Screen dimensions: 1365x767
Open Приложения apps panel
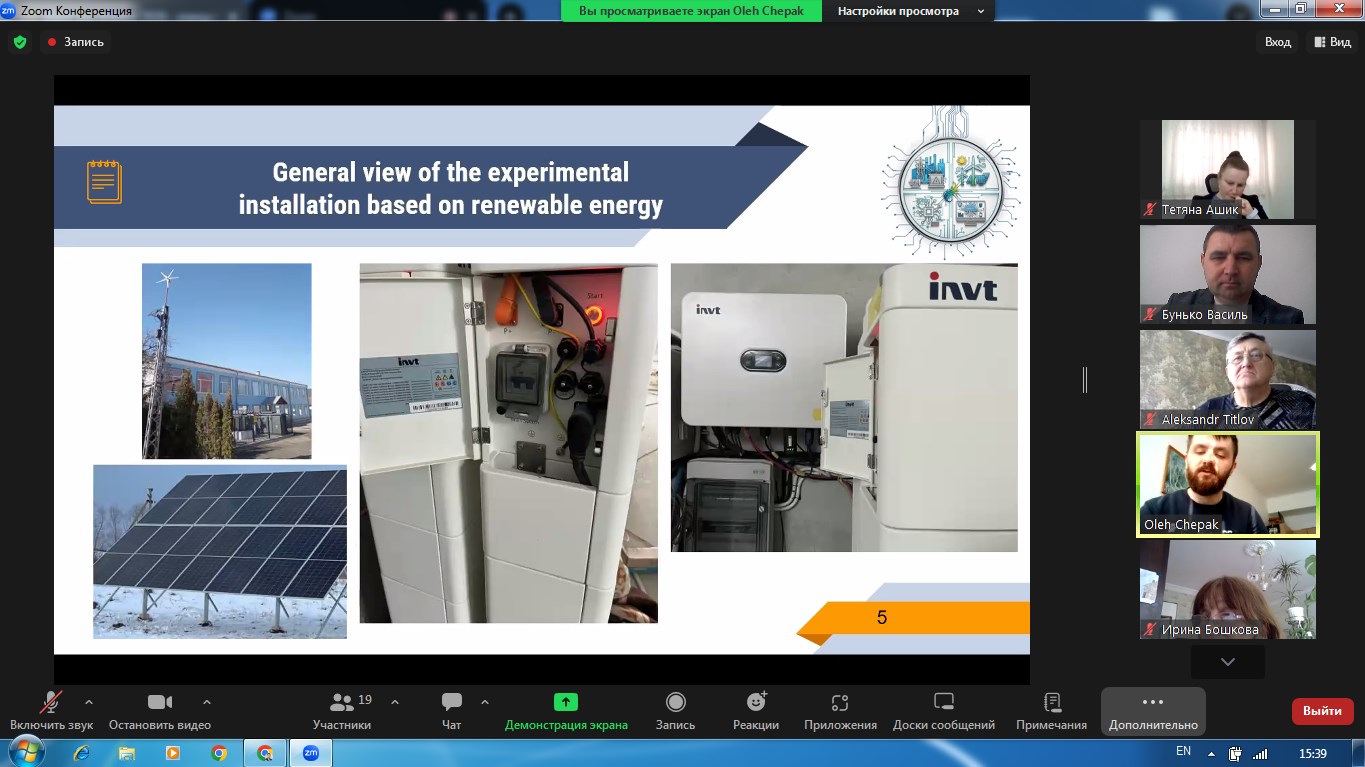840,711
